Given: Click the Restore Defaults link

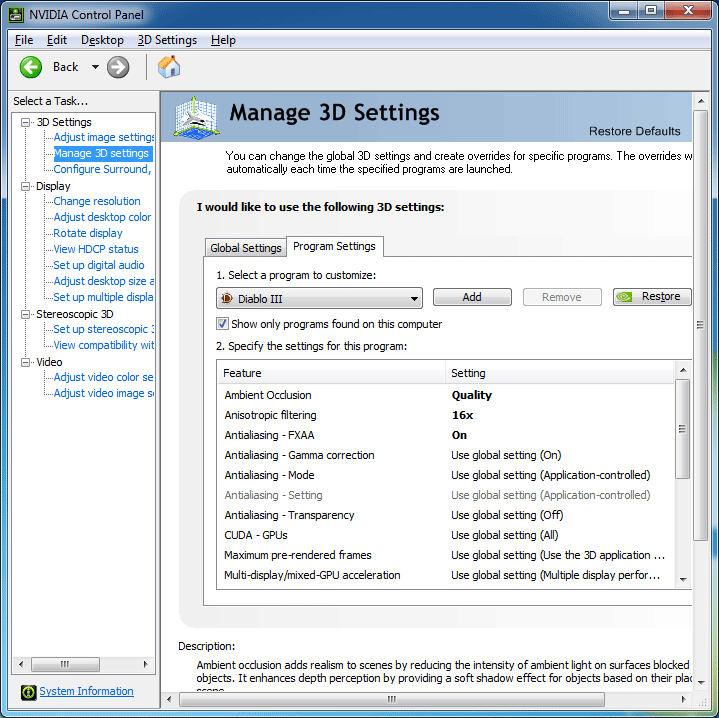Looking at the screenshot, I should click(635, 132).
